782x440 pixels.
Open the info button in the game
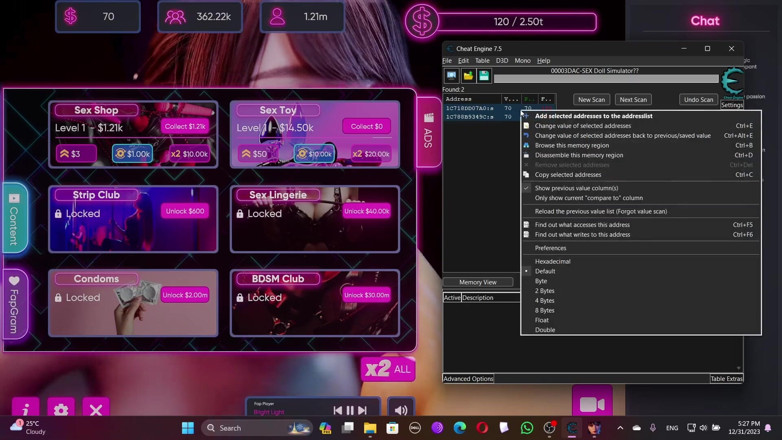[25, 409]
